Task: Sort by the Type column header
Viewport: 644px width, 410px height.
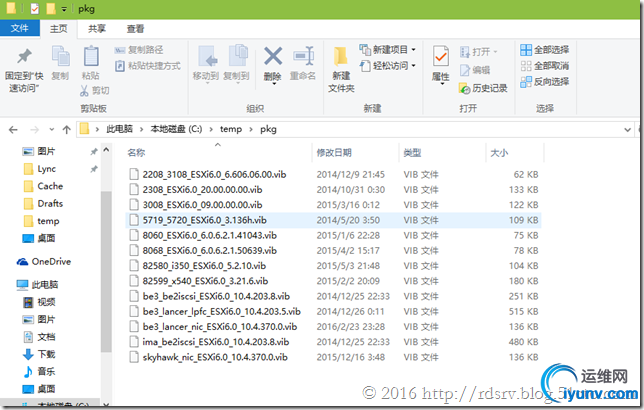Action: (x=412, y=153)
